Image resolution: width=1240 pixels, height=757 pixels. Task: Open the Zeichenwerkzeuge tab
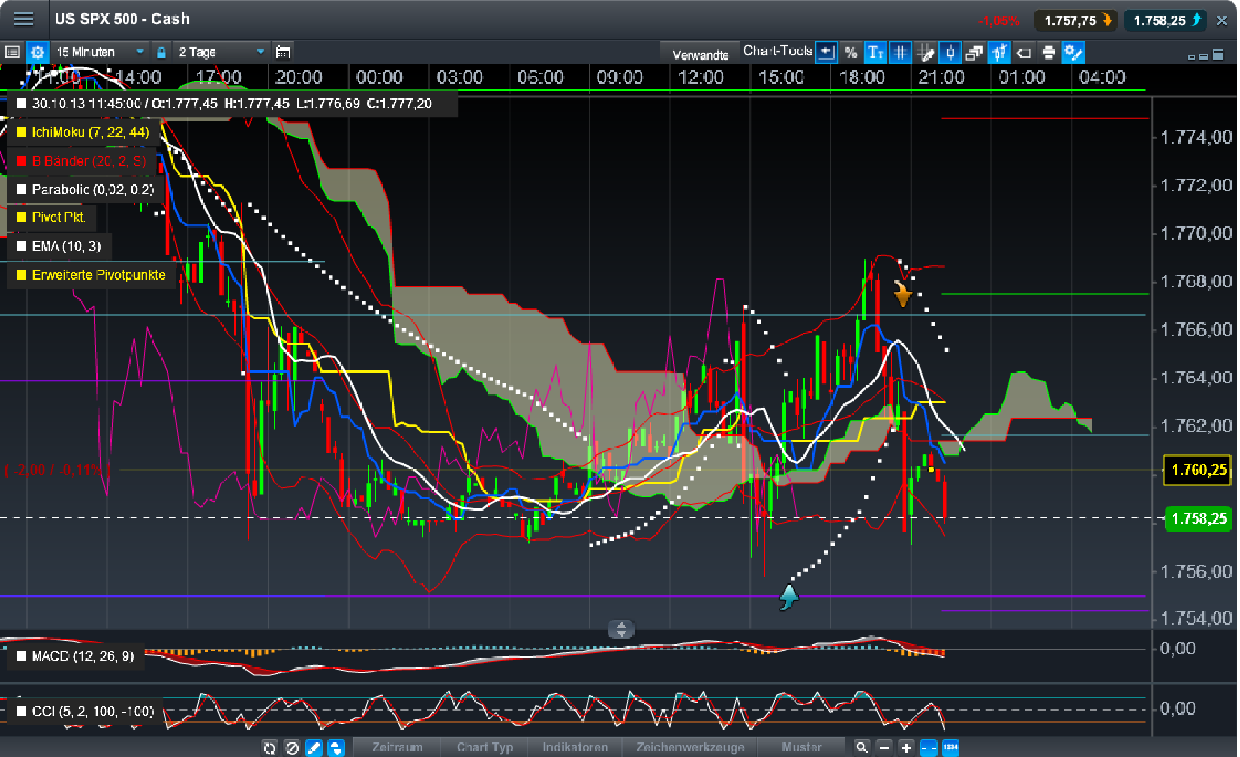(690, 747)
